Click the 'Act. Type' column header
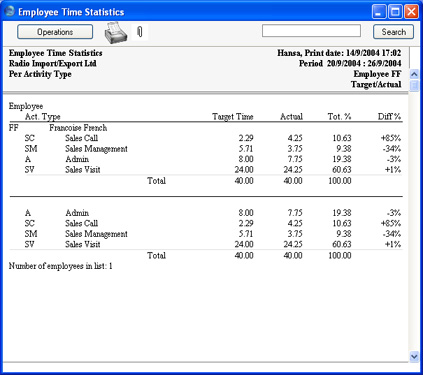Screen dimensions: 423x375 42,117
